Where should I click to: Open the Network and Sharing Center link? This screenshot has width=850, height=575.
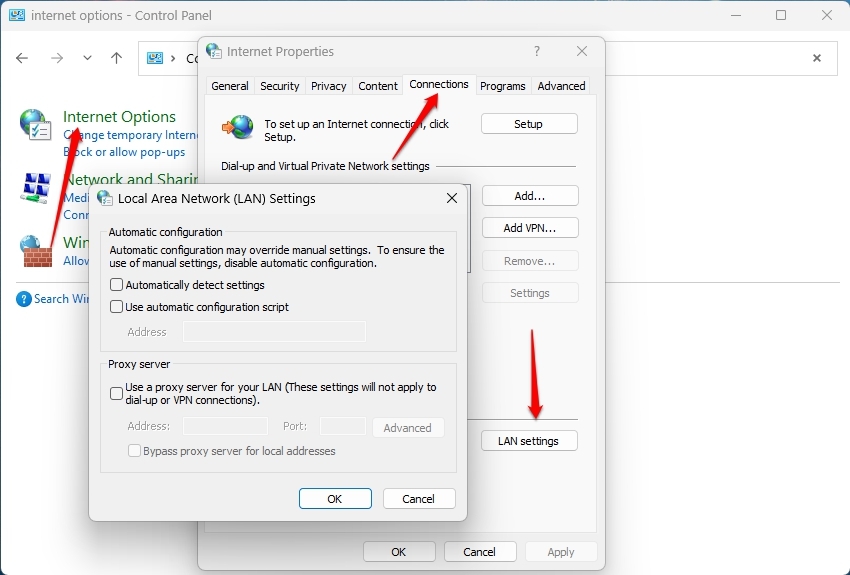130,179
